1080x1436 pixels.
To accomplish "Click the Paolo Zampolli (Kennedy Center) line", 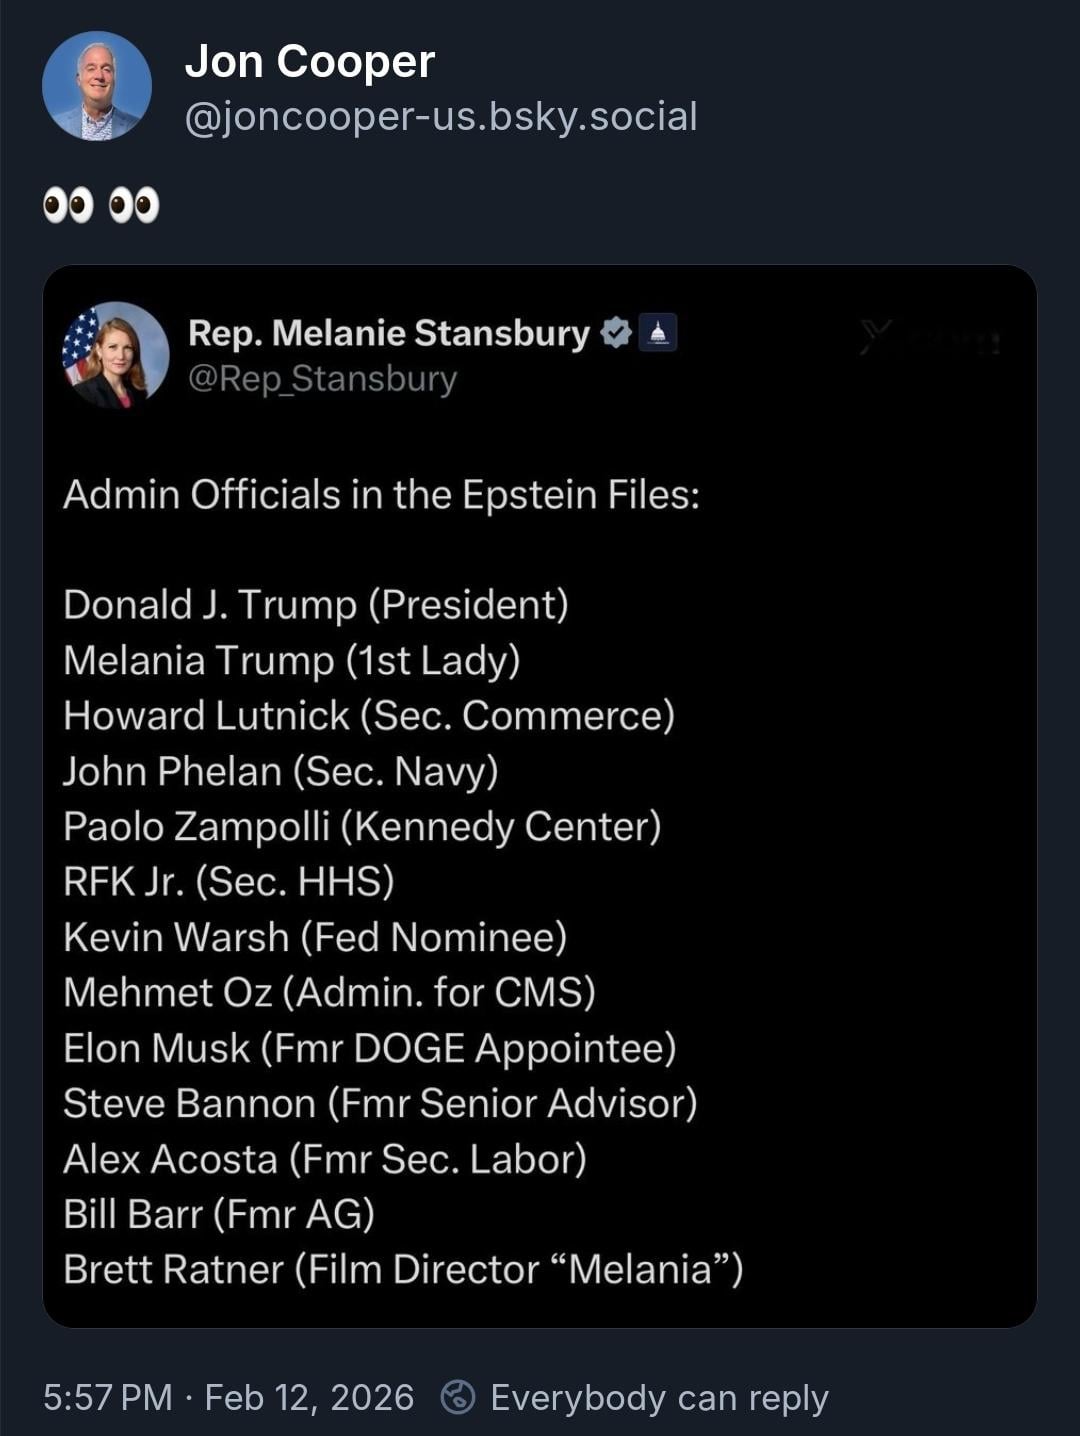I will (362, 827).
